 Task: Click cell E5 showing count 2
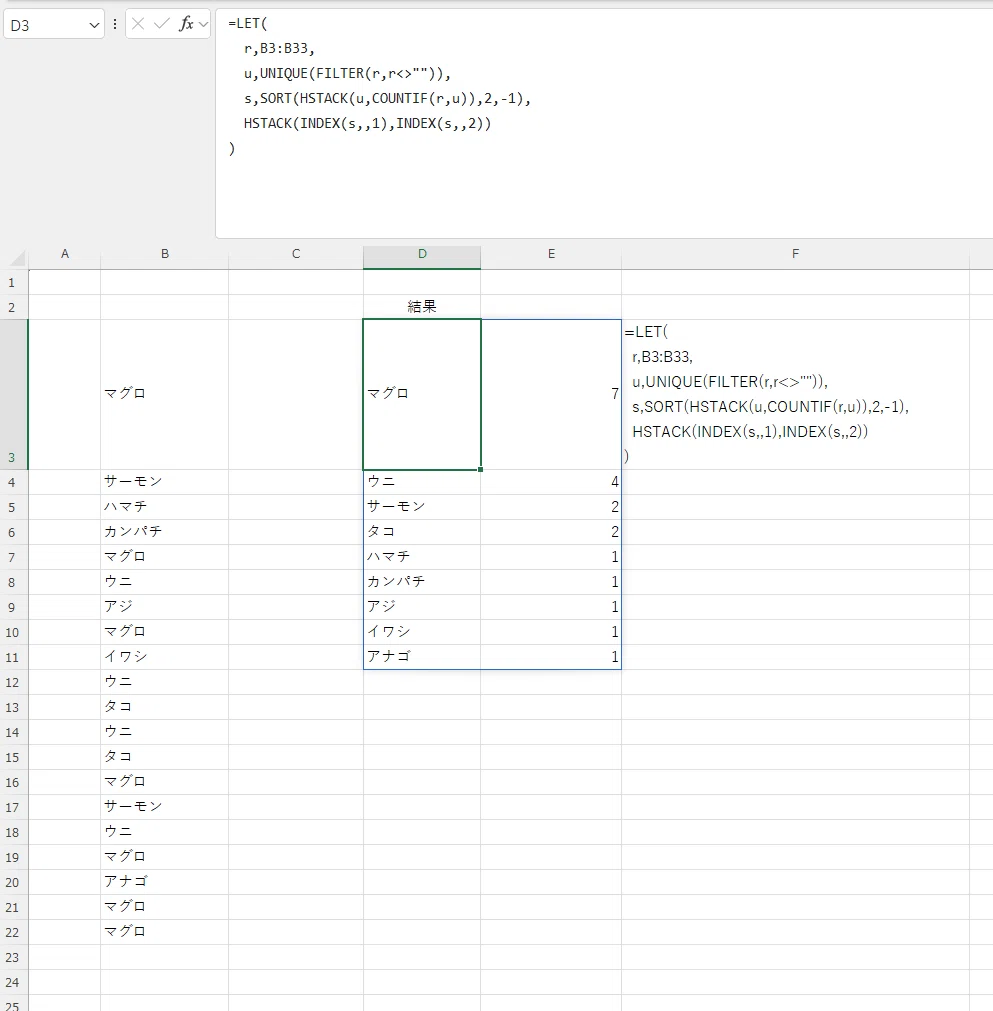(x=551, y=507)
